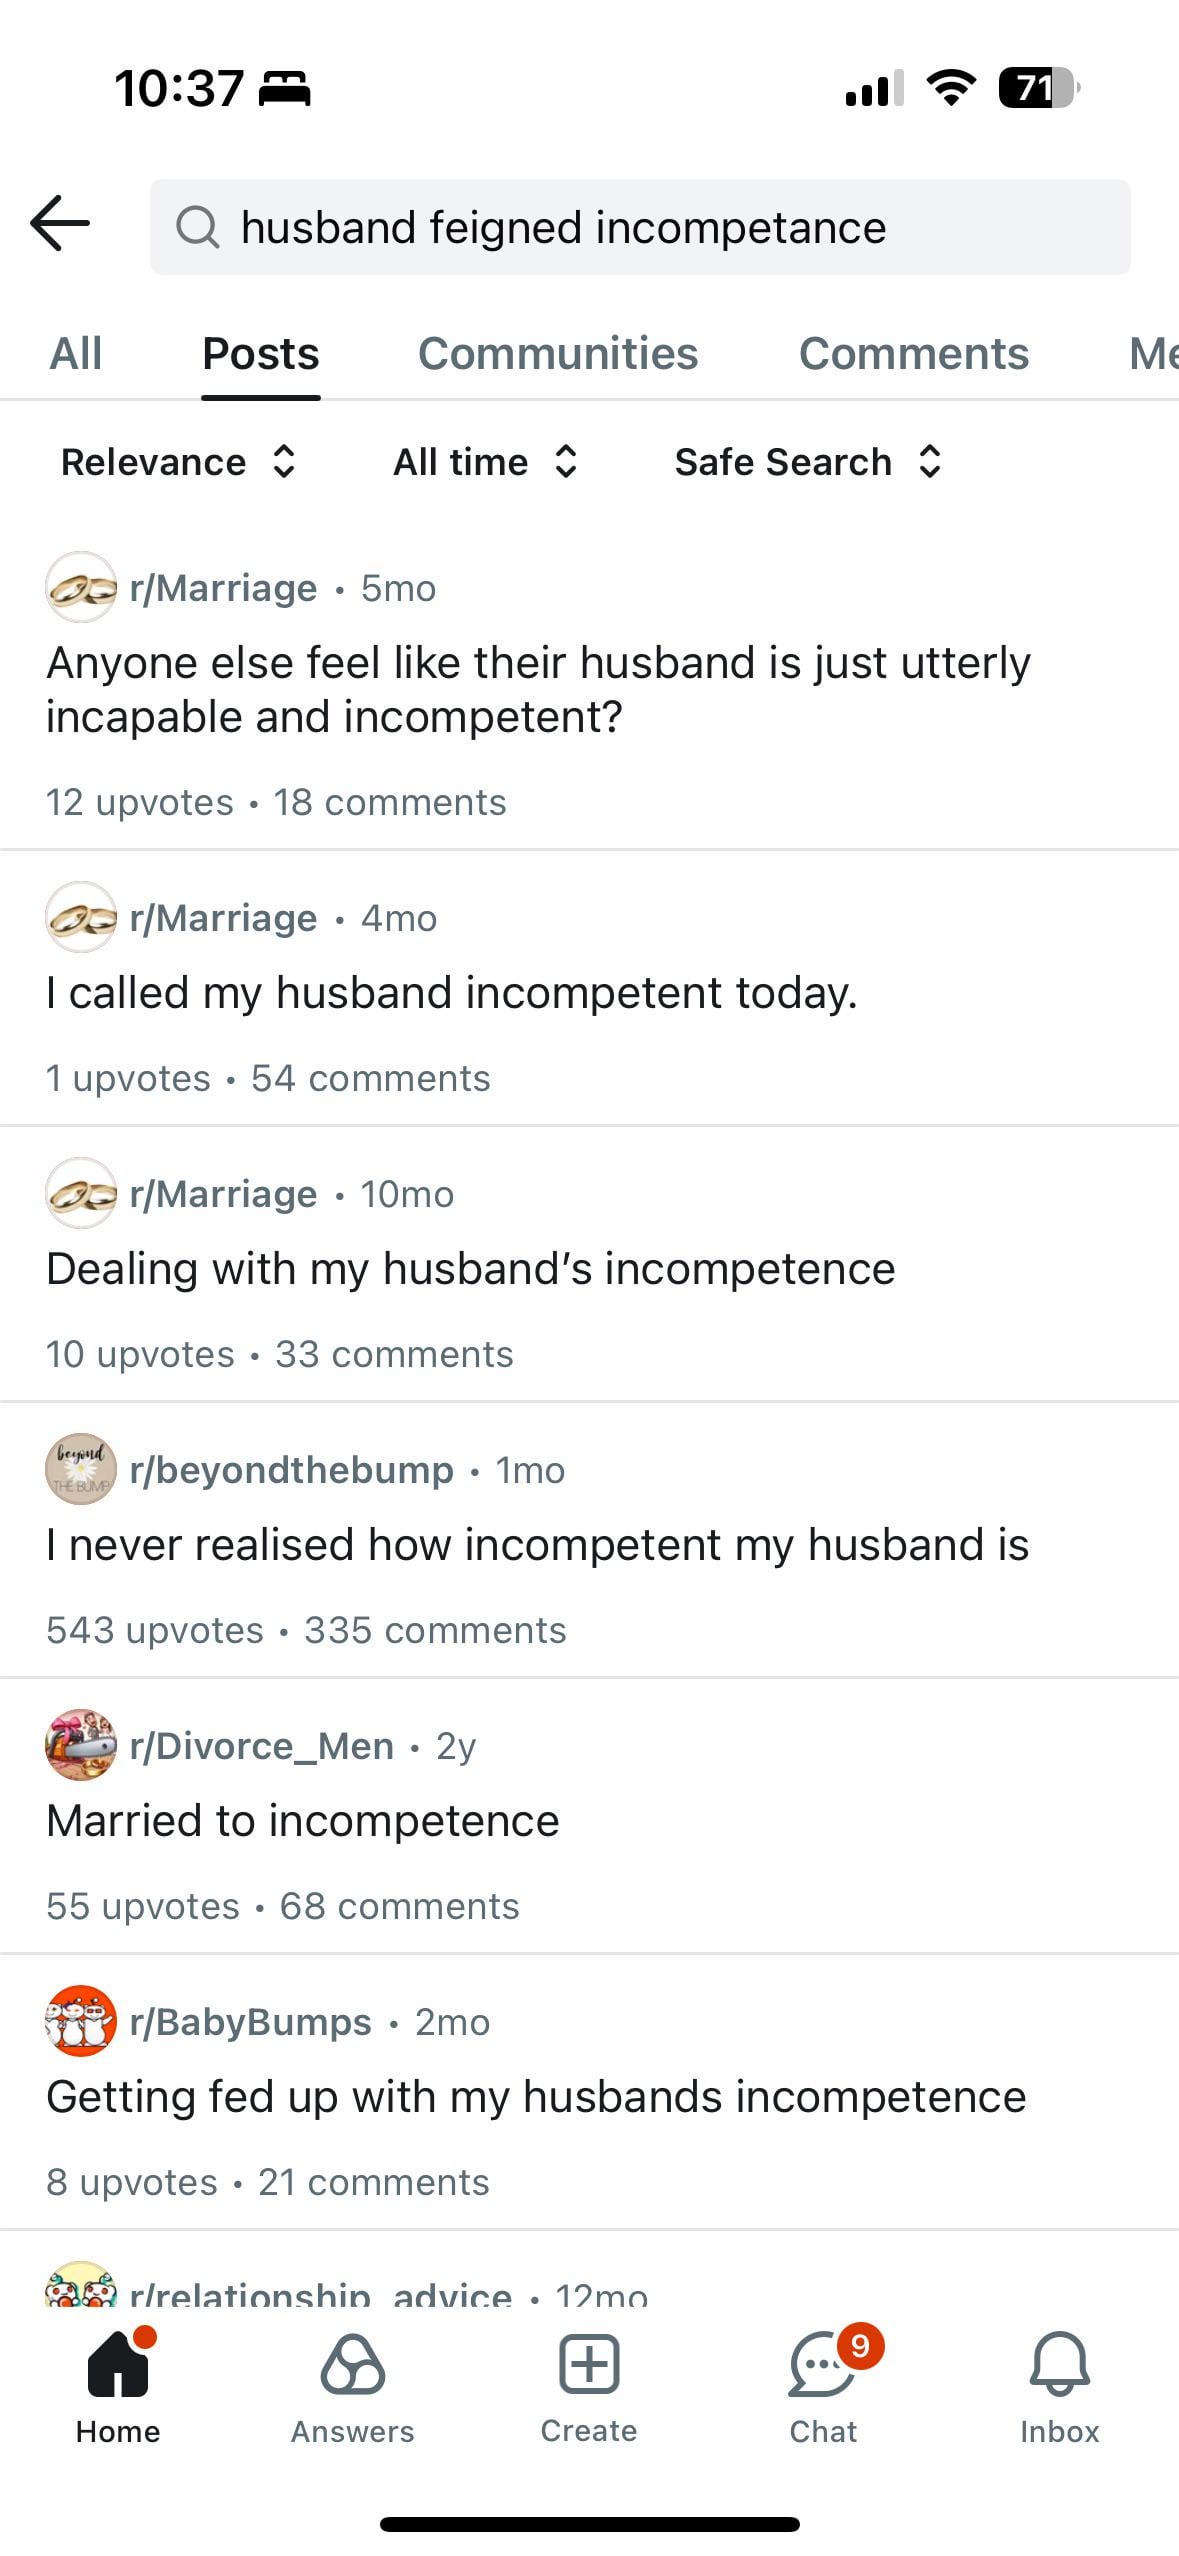Select the All results tab

click(x=76, y=354)
